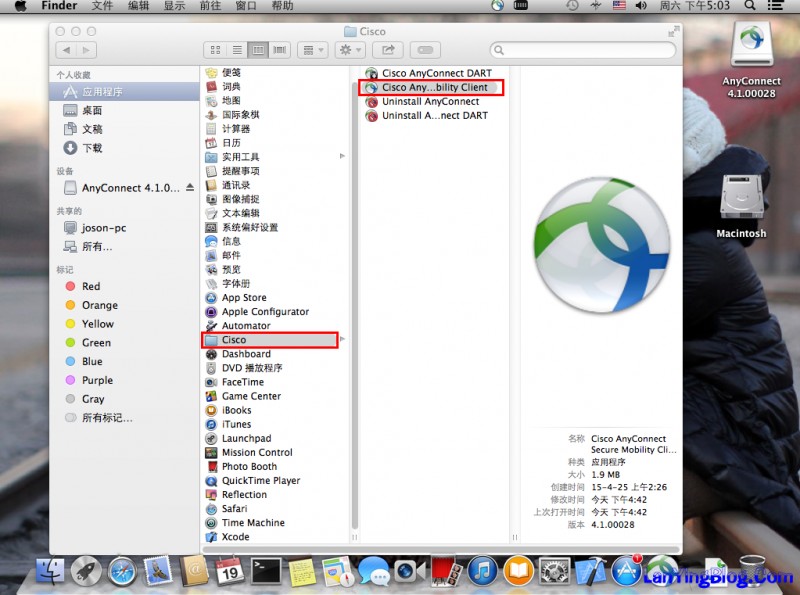Open System Preferences gear in Dock

(555, 571)
